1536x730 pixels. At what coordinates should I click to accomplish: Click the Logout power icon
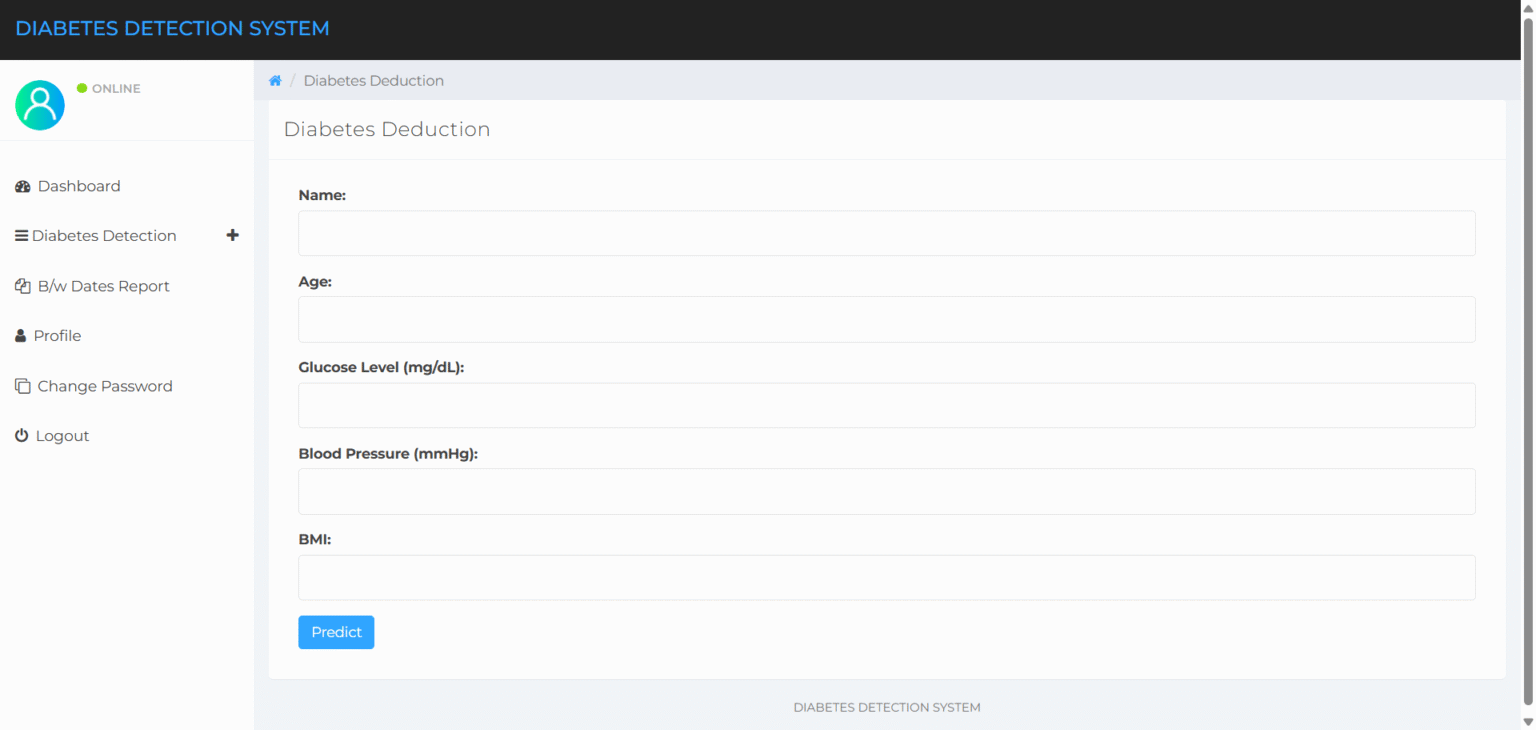click(22, 436)
